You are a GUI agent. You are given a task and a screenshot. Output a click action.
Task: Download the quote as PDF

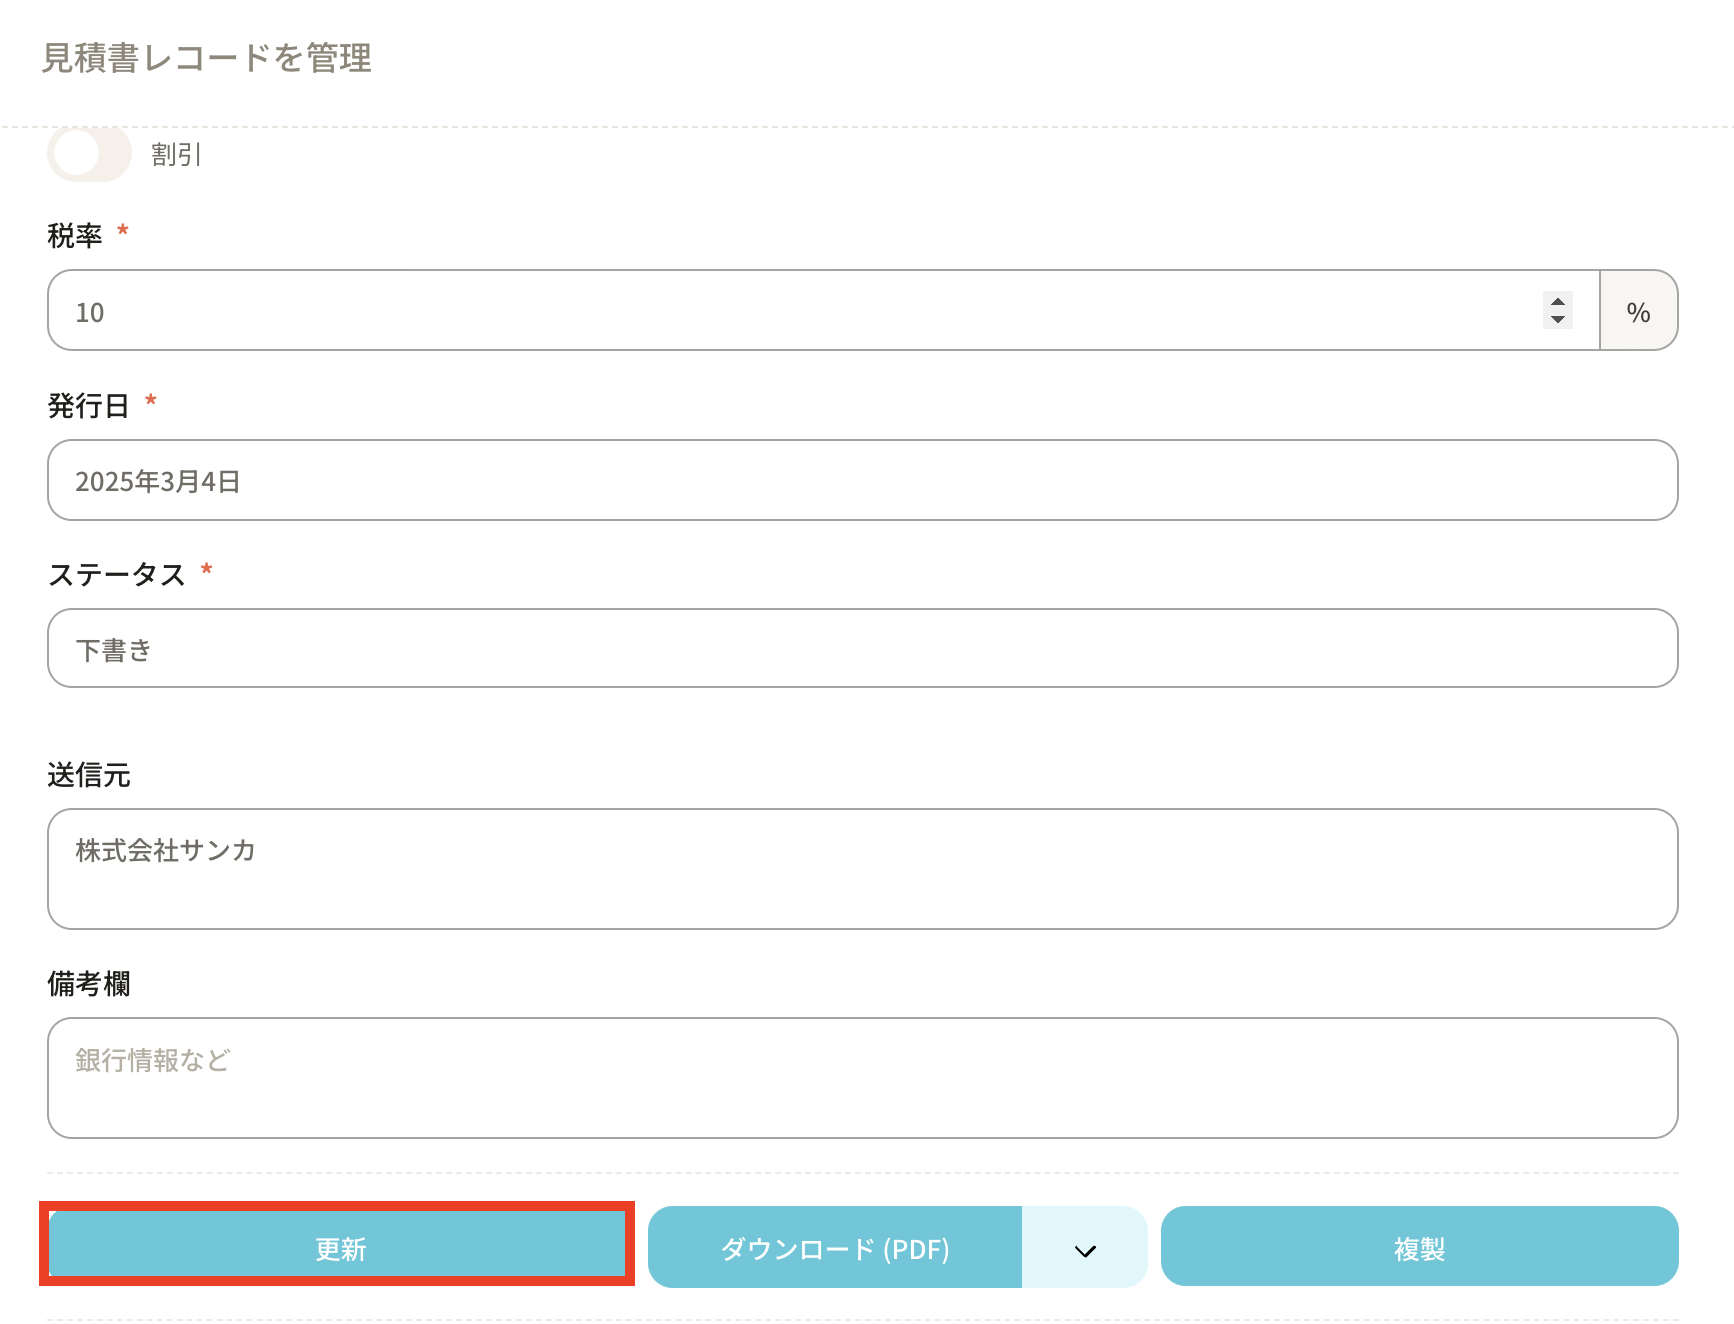[835, 1248]
